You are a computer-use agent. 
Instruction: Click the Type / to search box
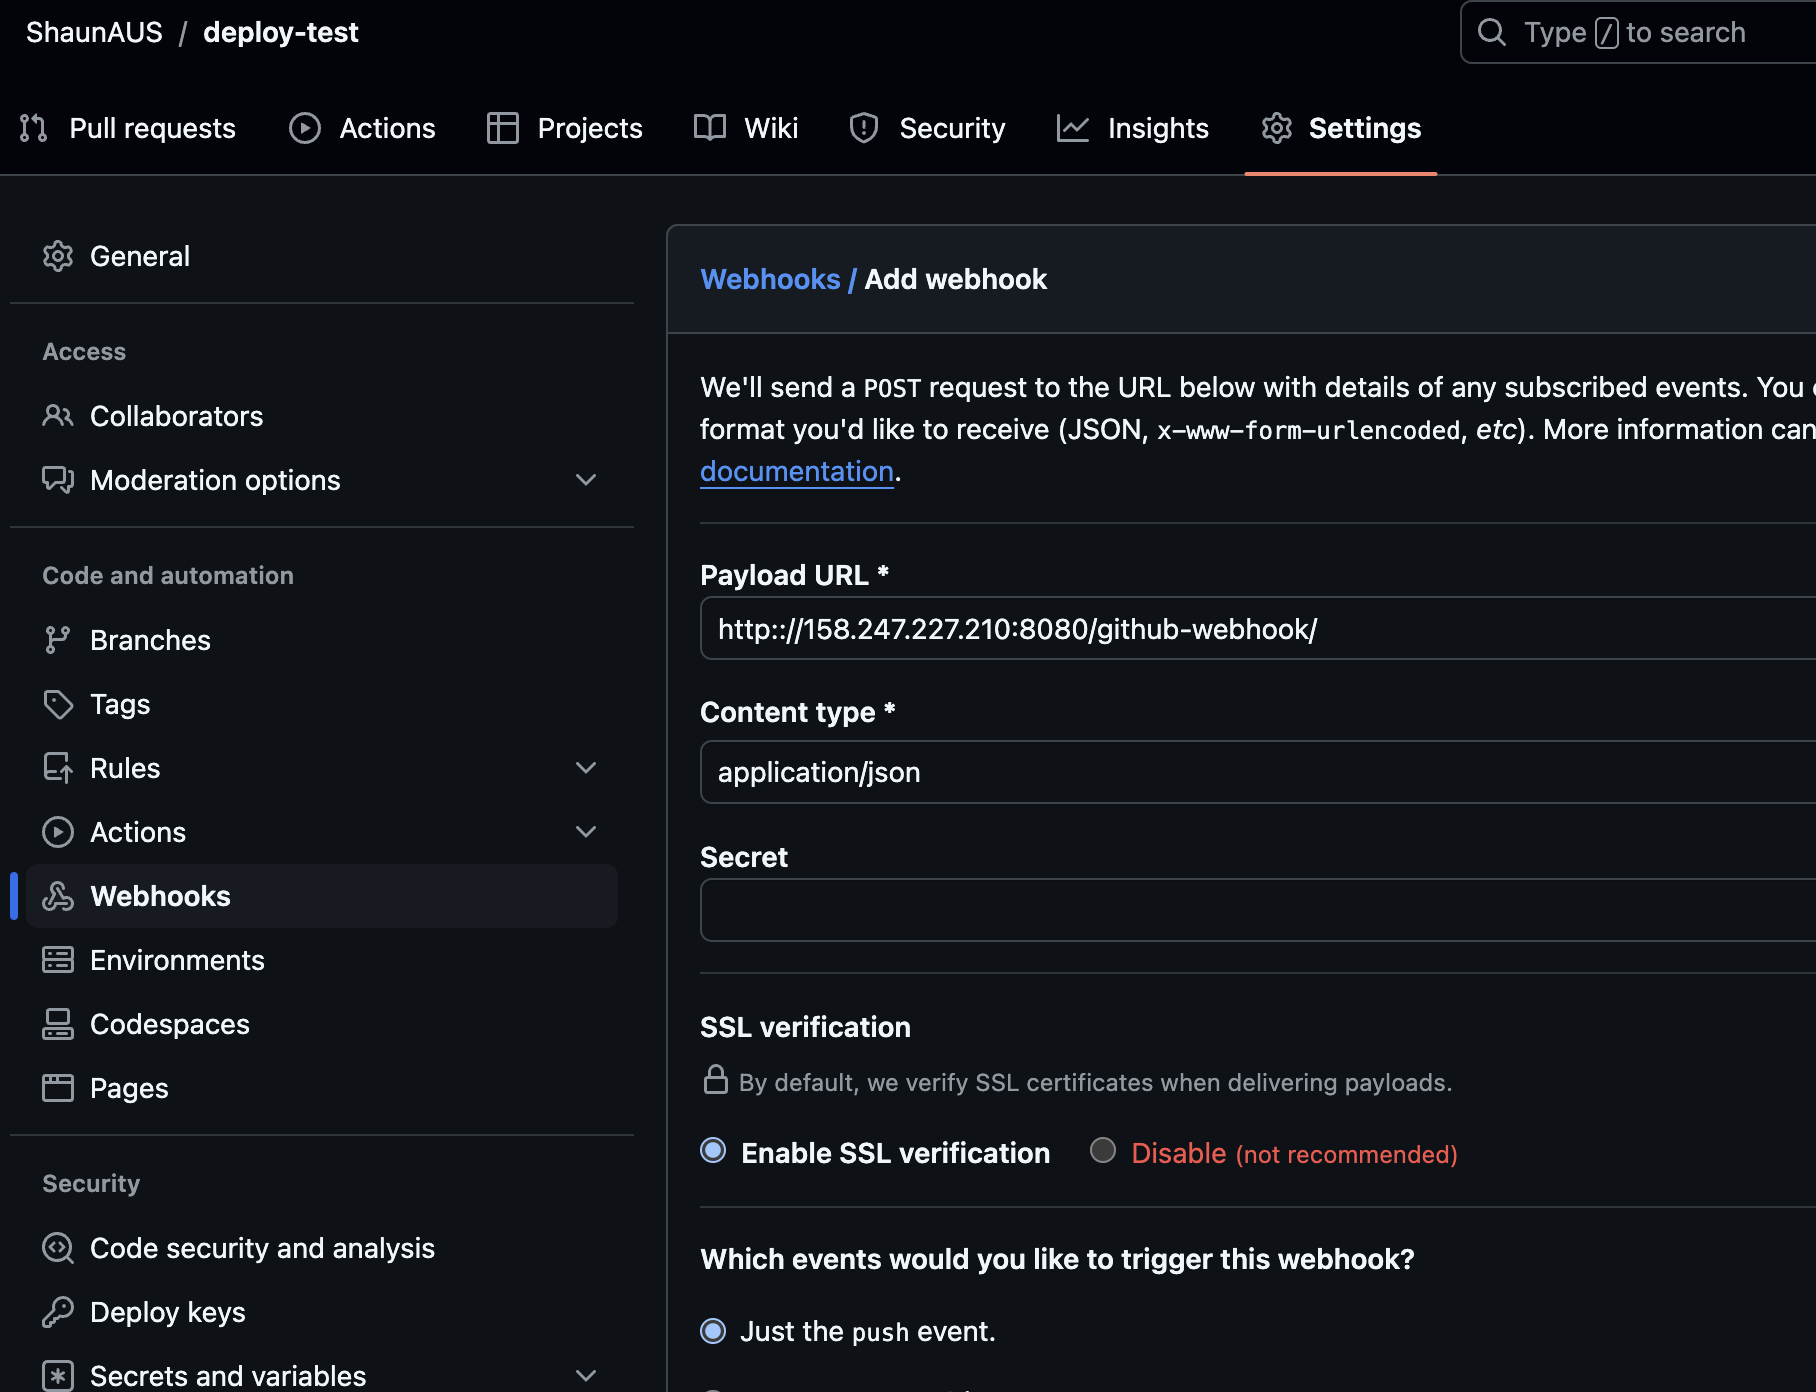click(1638, 32)
